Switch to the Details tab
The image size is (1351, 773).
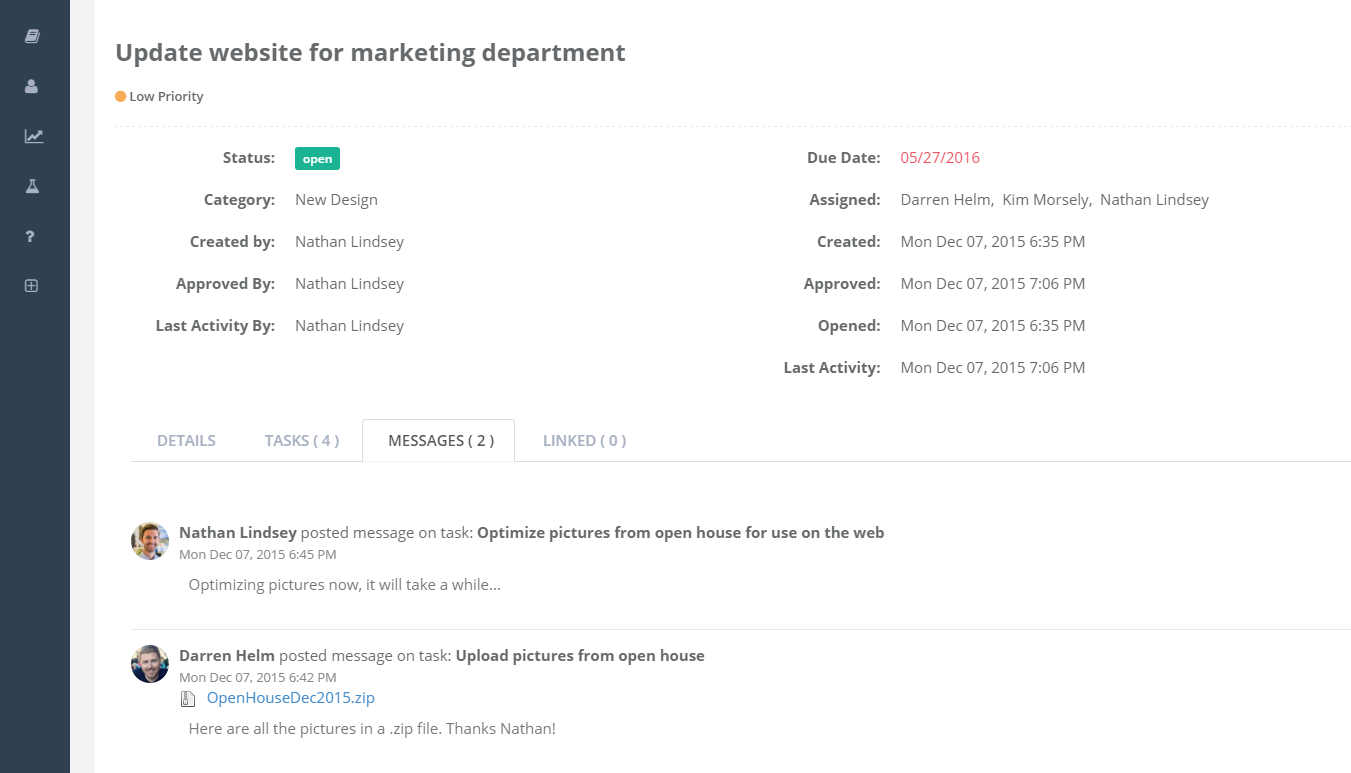coord(186,440)
